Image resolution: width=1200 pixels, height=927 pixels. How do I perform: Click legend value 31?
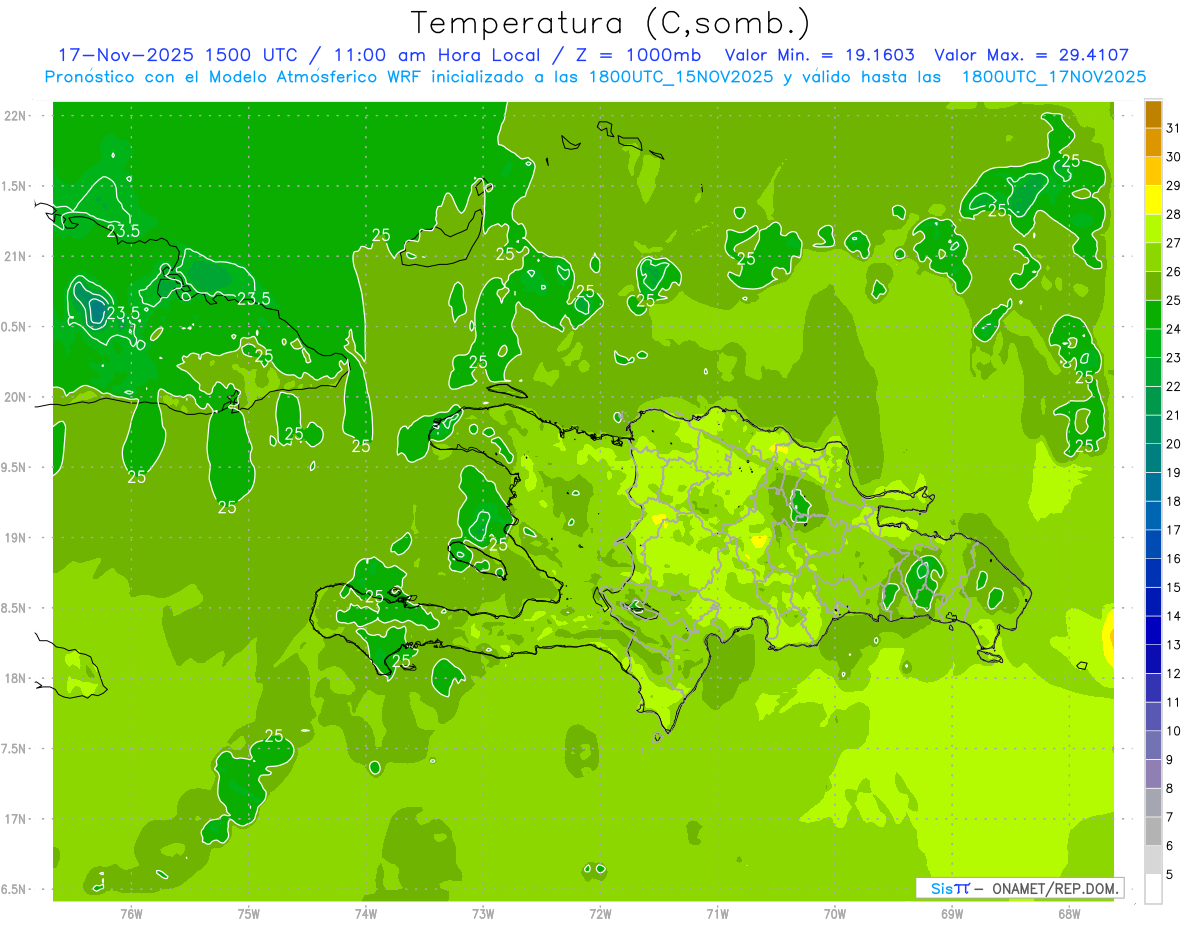point(1173,128)
